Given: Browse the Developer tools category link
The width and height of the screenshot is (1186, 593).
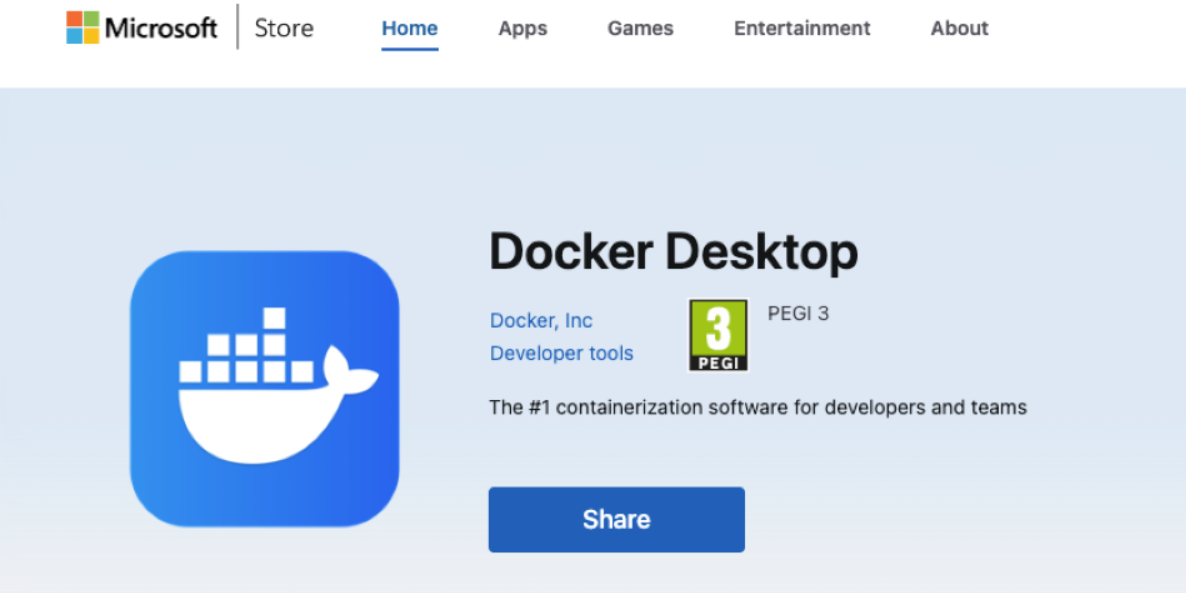Looking at the screenshot, I should pos(561,353).
